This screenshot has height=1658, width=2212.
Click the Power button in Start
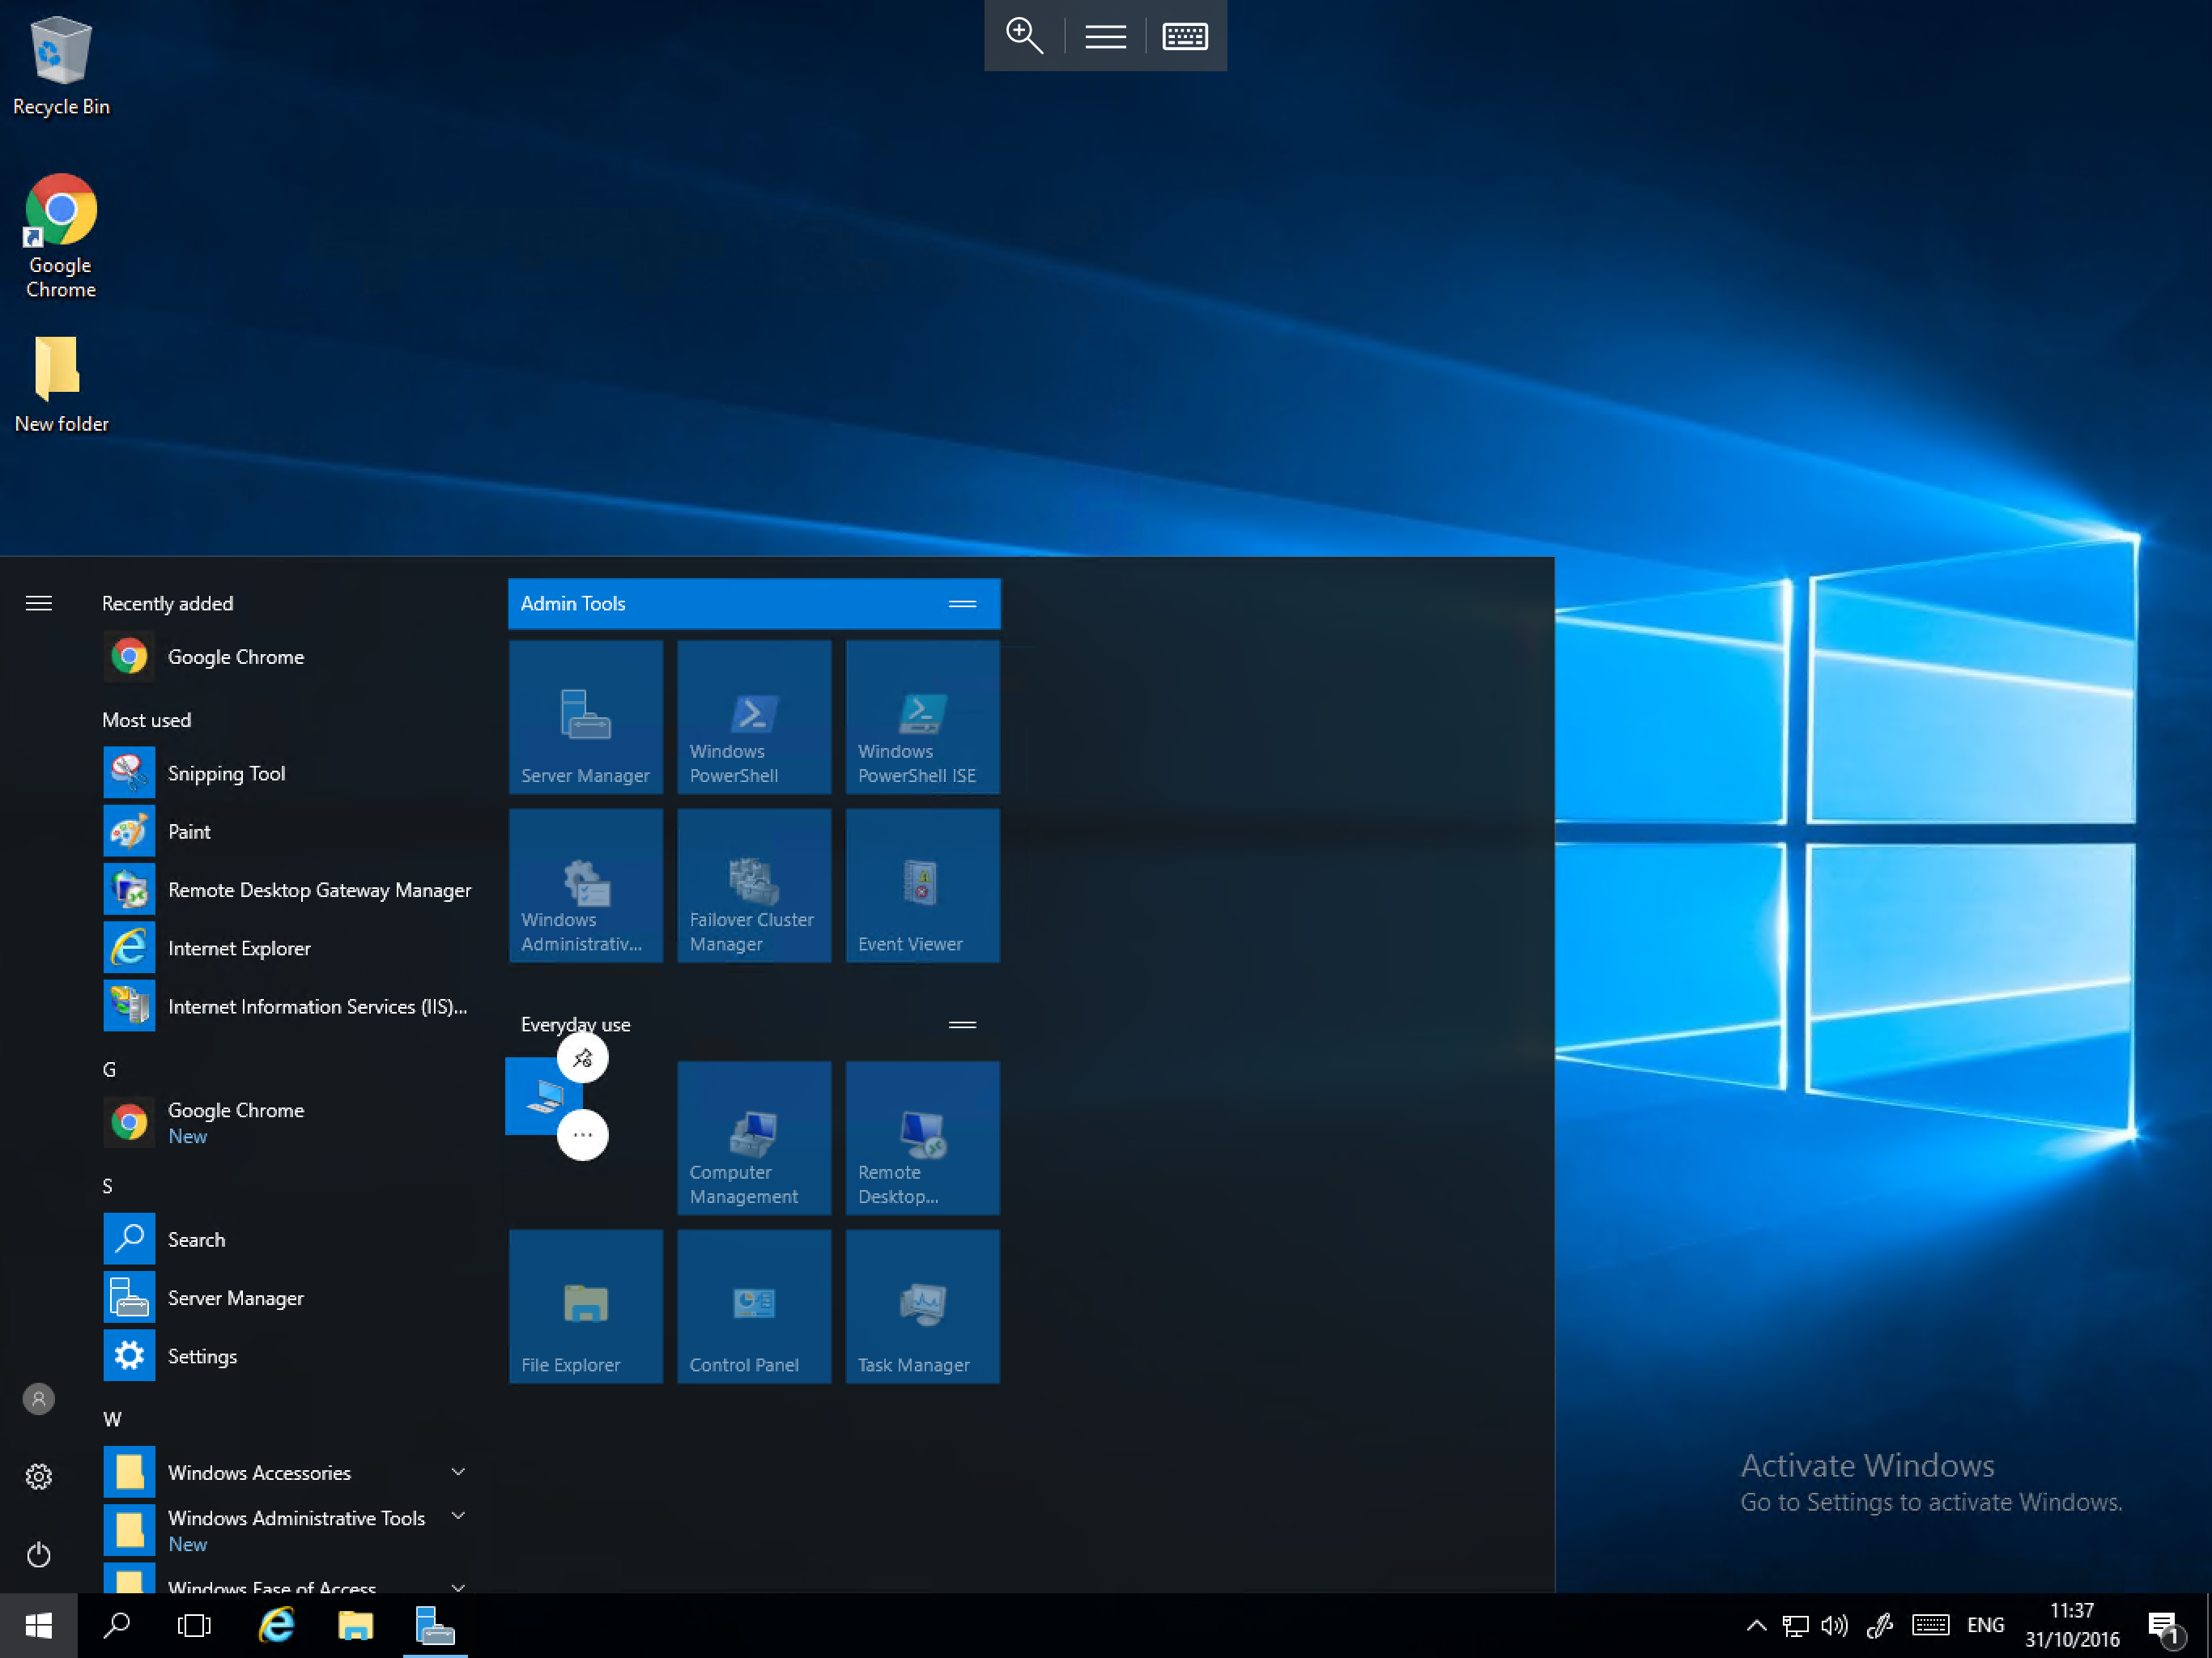39,1555
